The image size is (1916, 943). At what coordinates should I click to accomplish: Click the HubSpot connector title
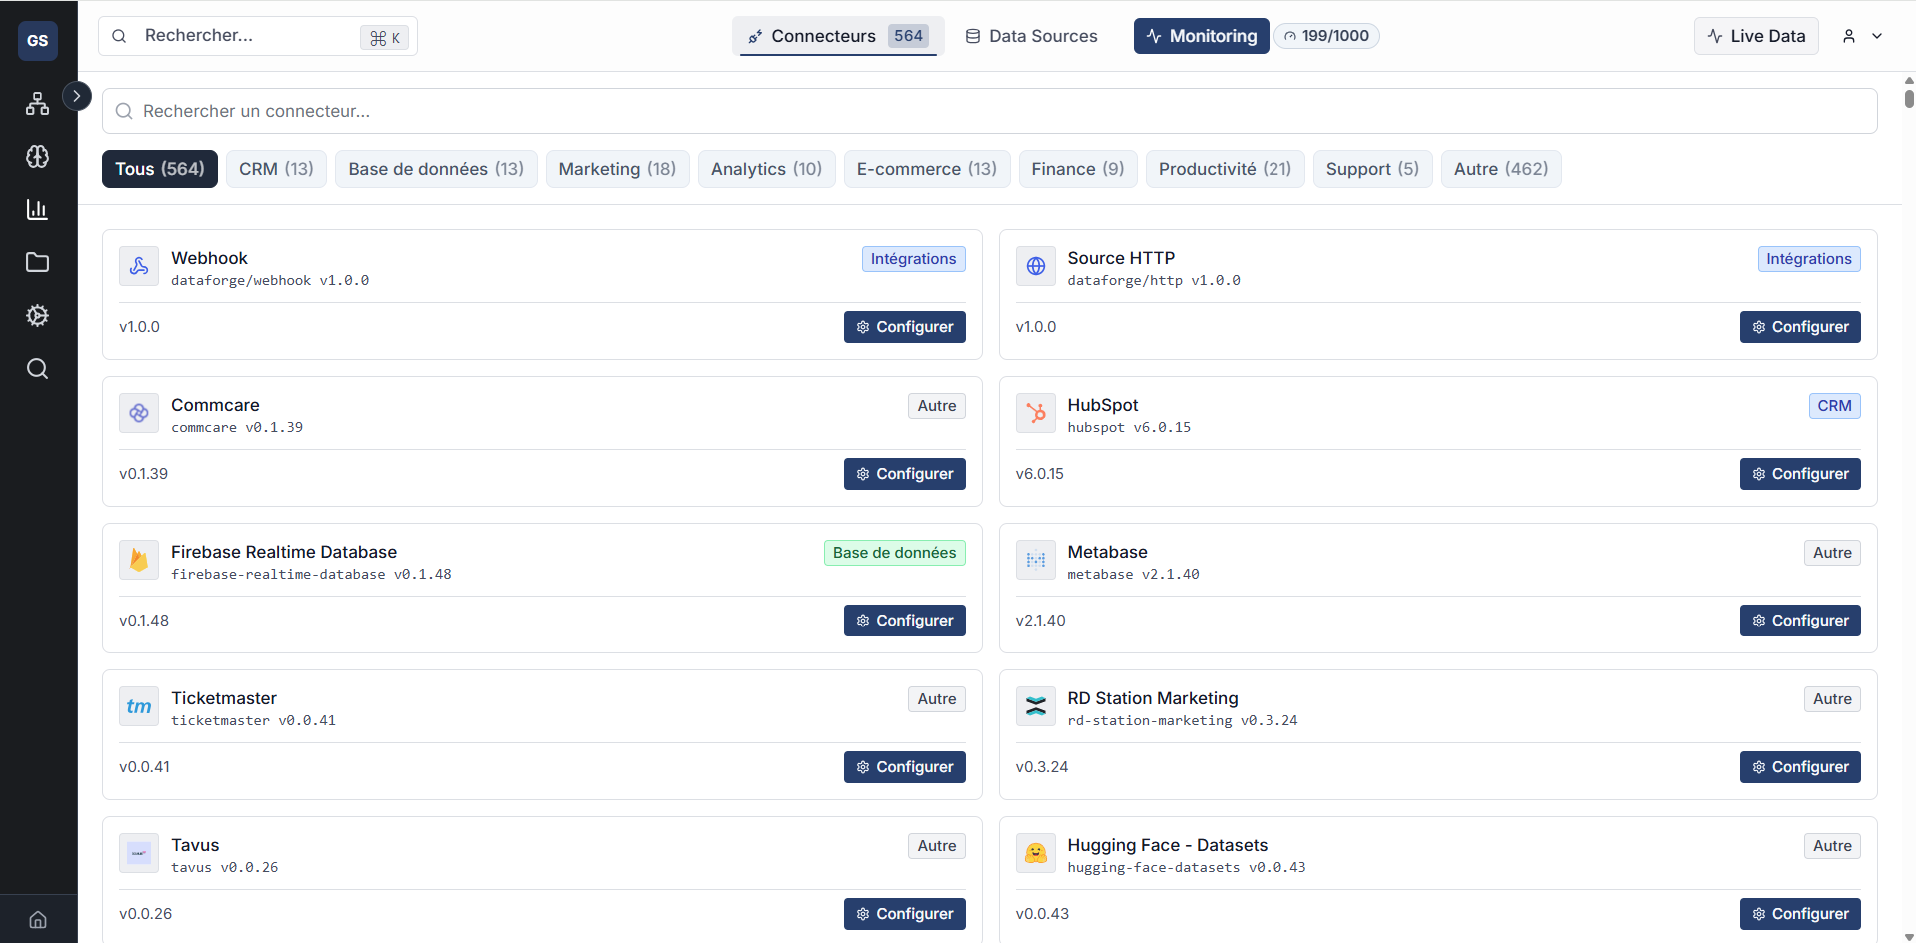point(1103,405)
